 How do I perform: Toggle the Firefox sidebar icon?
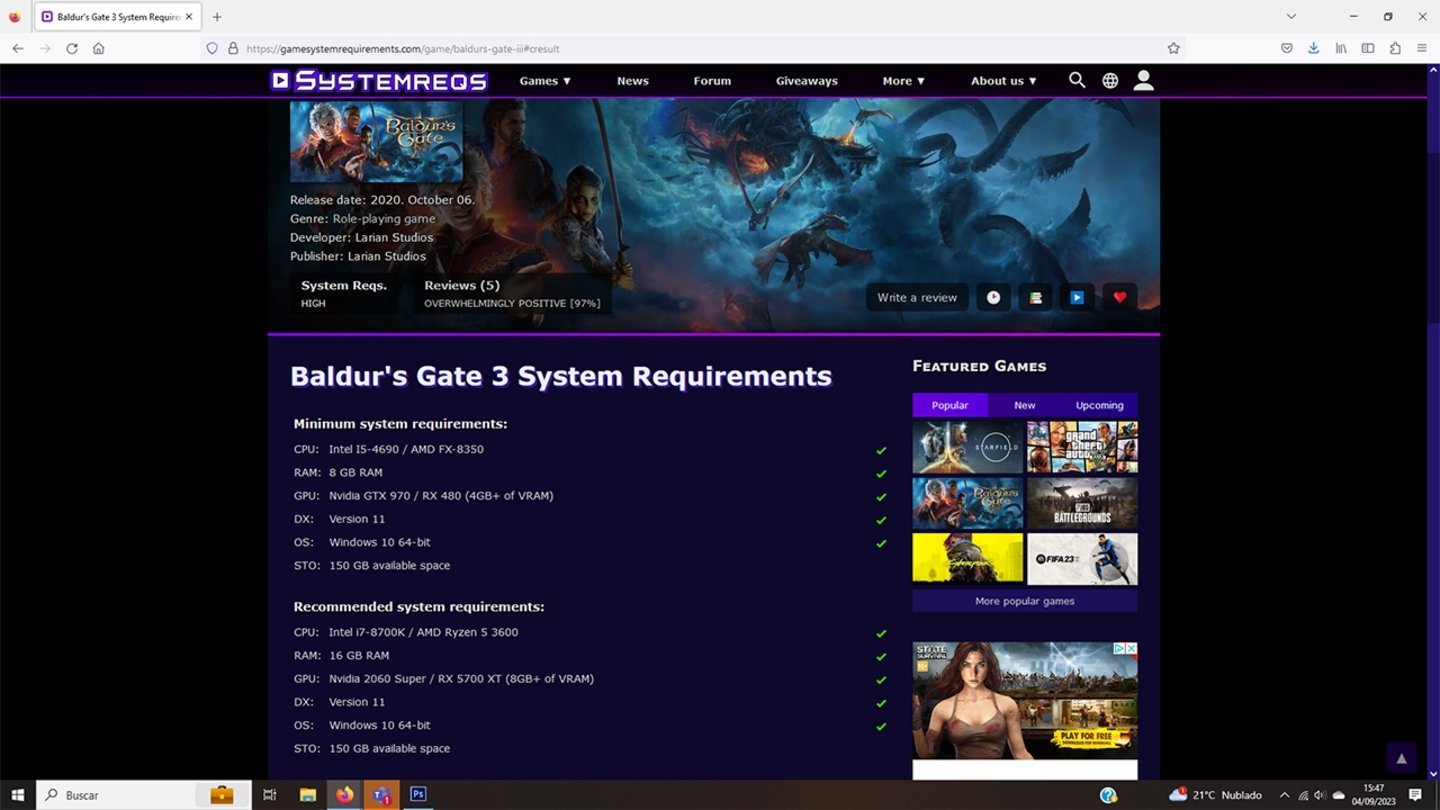pyautogui.click(x=1368, y=48)
